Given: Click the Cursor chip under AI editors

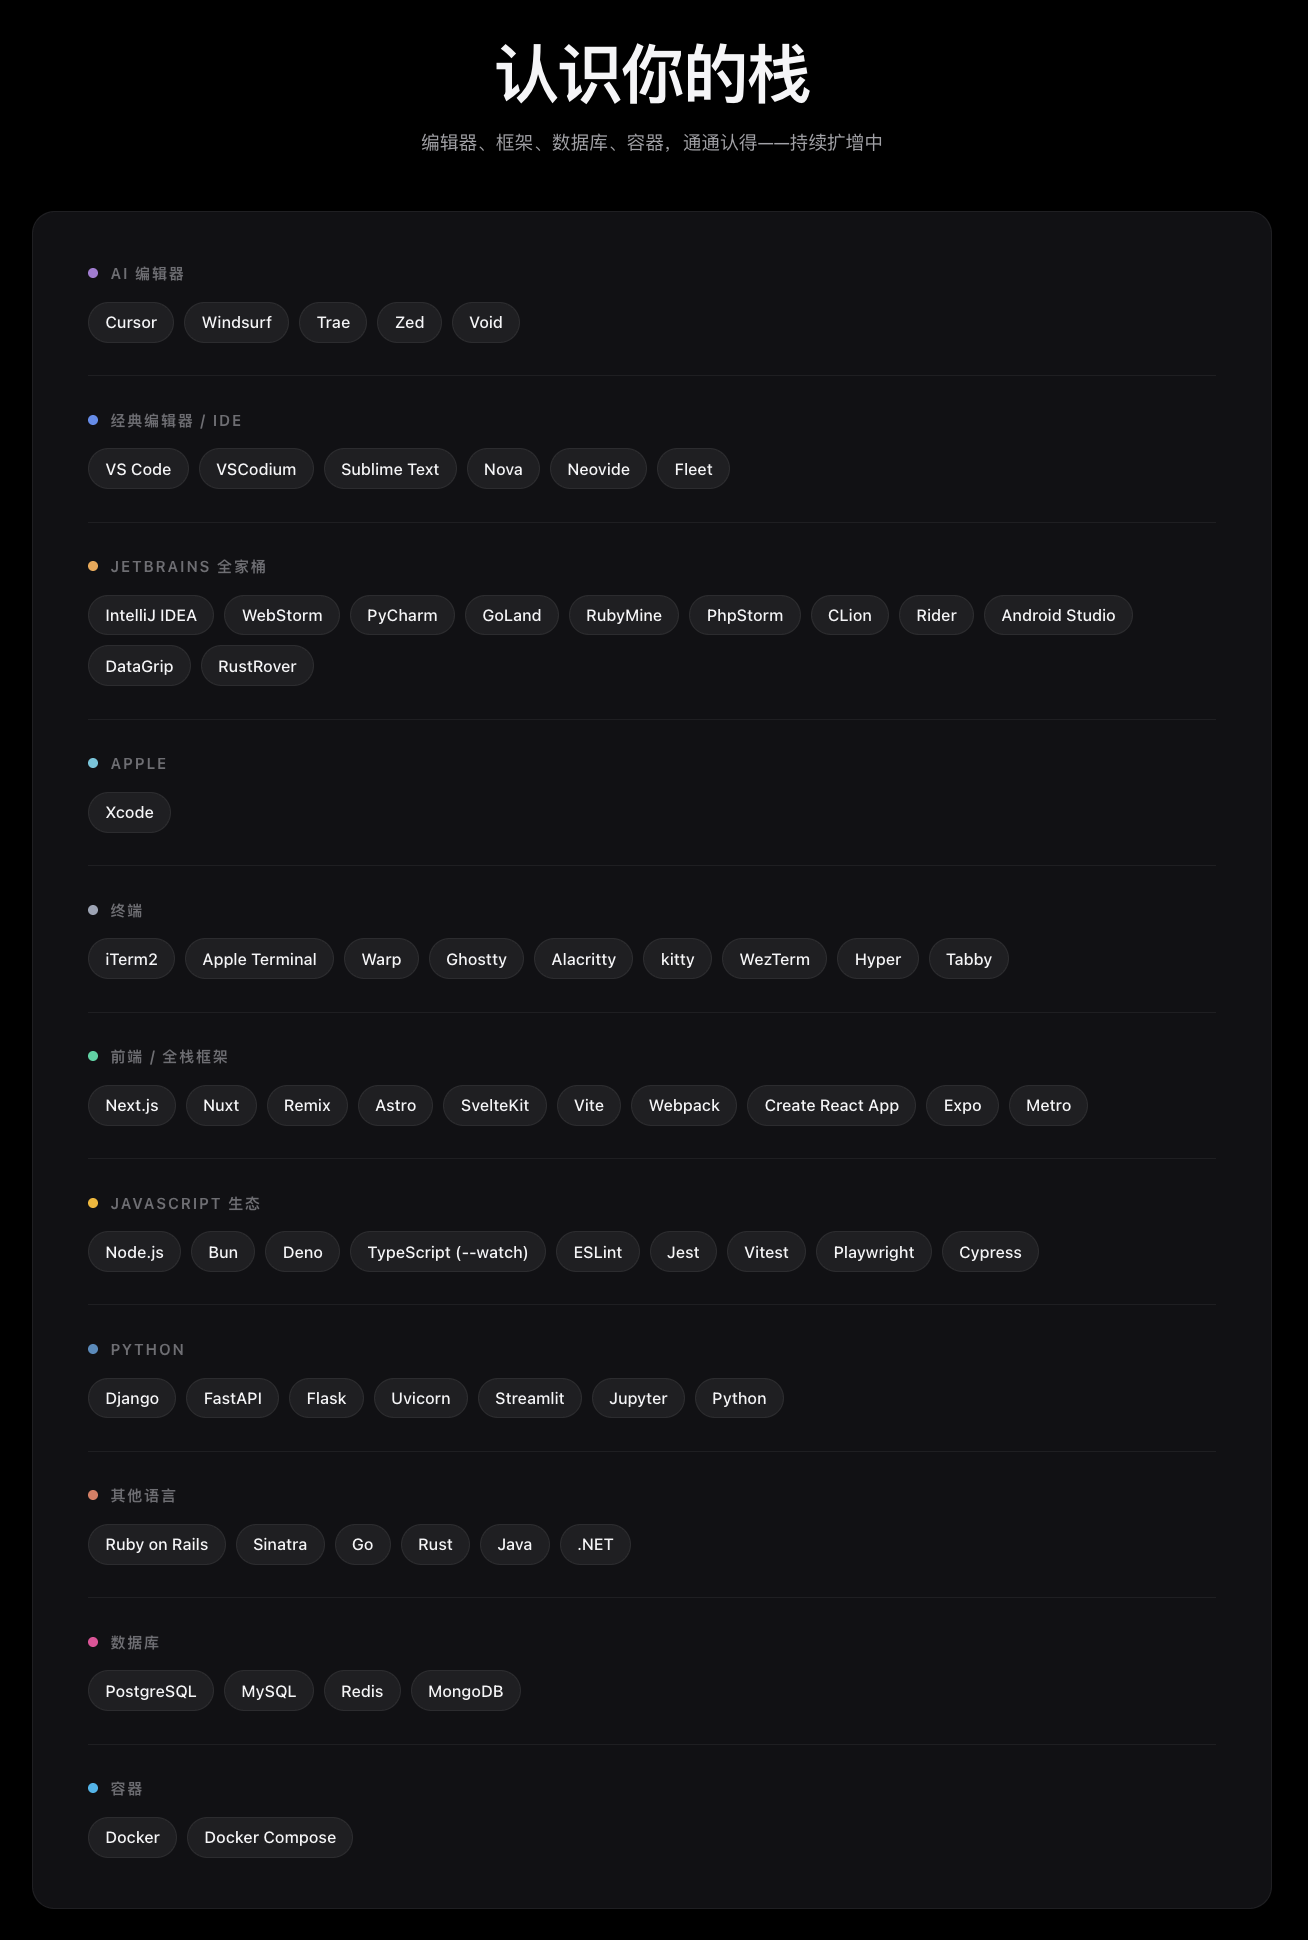Looking at the screenshot, I should coord(131,322).
